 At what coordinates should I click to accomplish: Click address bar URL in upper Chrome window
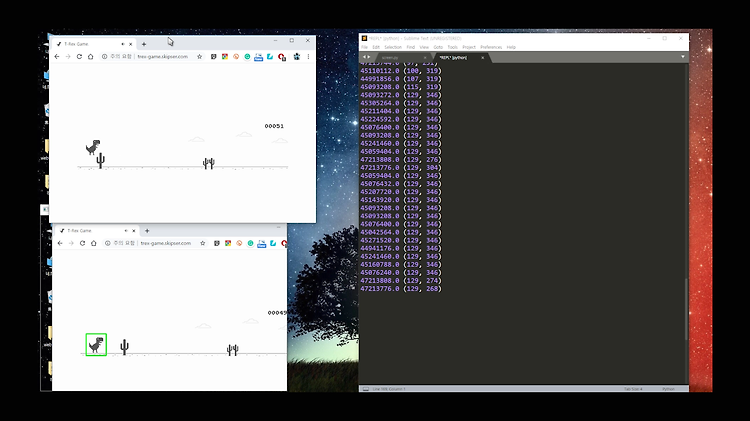pos(163,56)
